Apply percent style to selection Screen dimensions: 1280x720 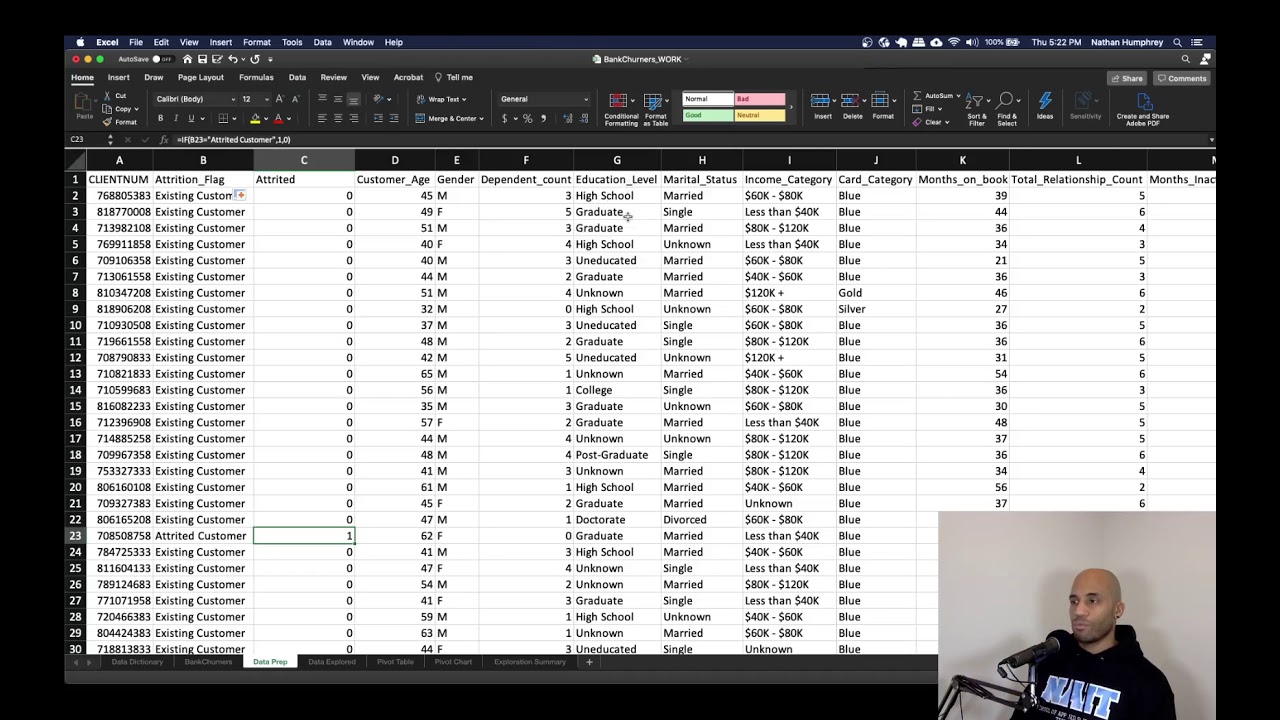pyautogui.click(x=527, y=119)
